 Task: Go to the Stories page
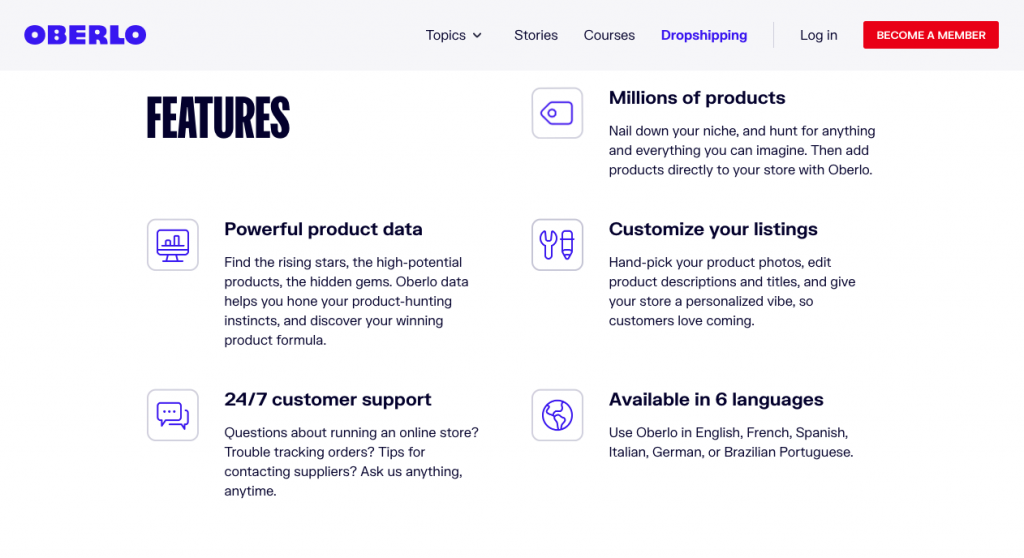[536, 35]
